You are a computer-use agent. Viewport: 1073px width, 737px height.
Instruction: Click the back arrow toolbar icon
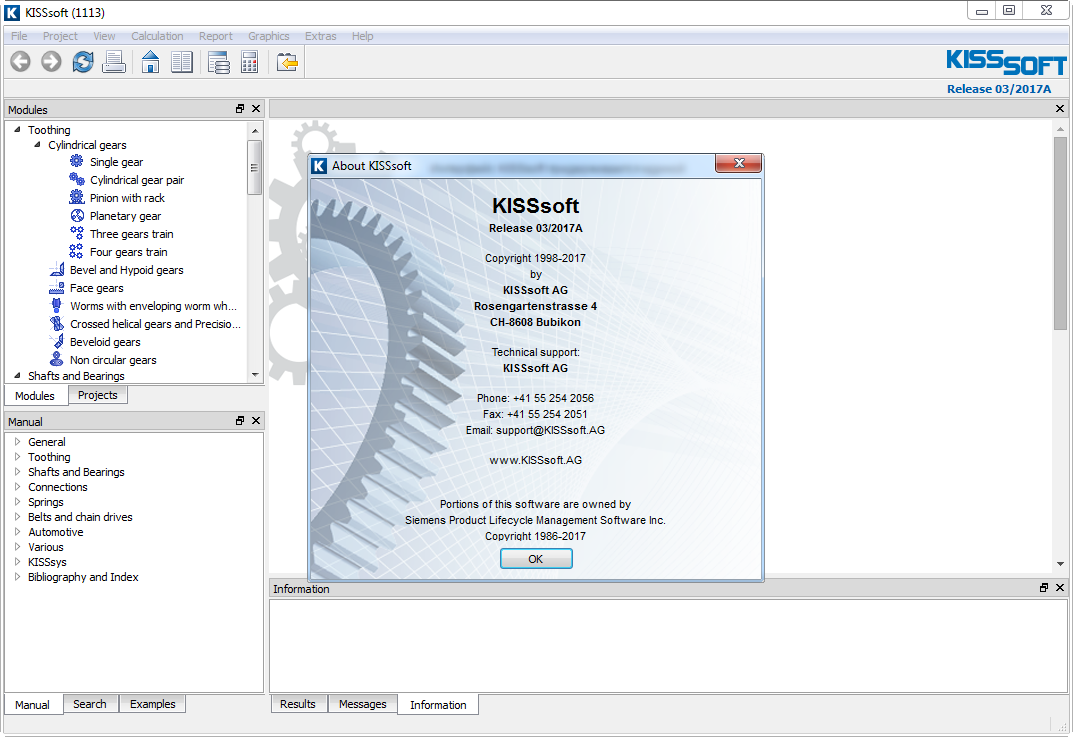click(21, 62)
